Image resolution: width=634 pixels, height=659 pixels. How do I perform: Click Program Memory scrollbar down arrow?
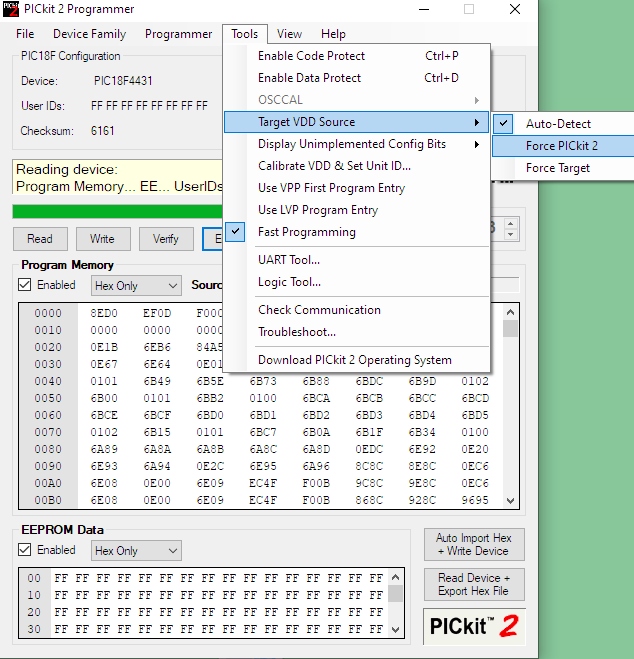[510, 501]
